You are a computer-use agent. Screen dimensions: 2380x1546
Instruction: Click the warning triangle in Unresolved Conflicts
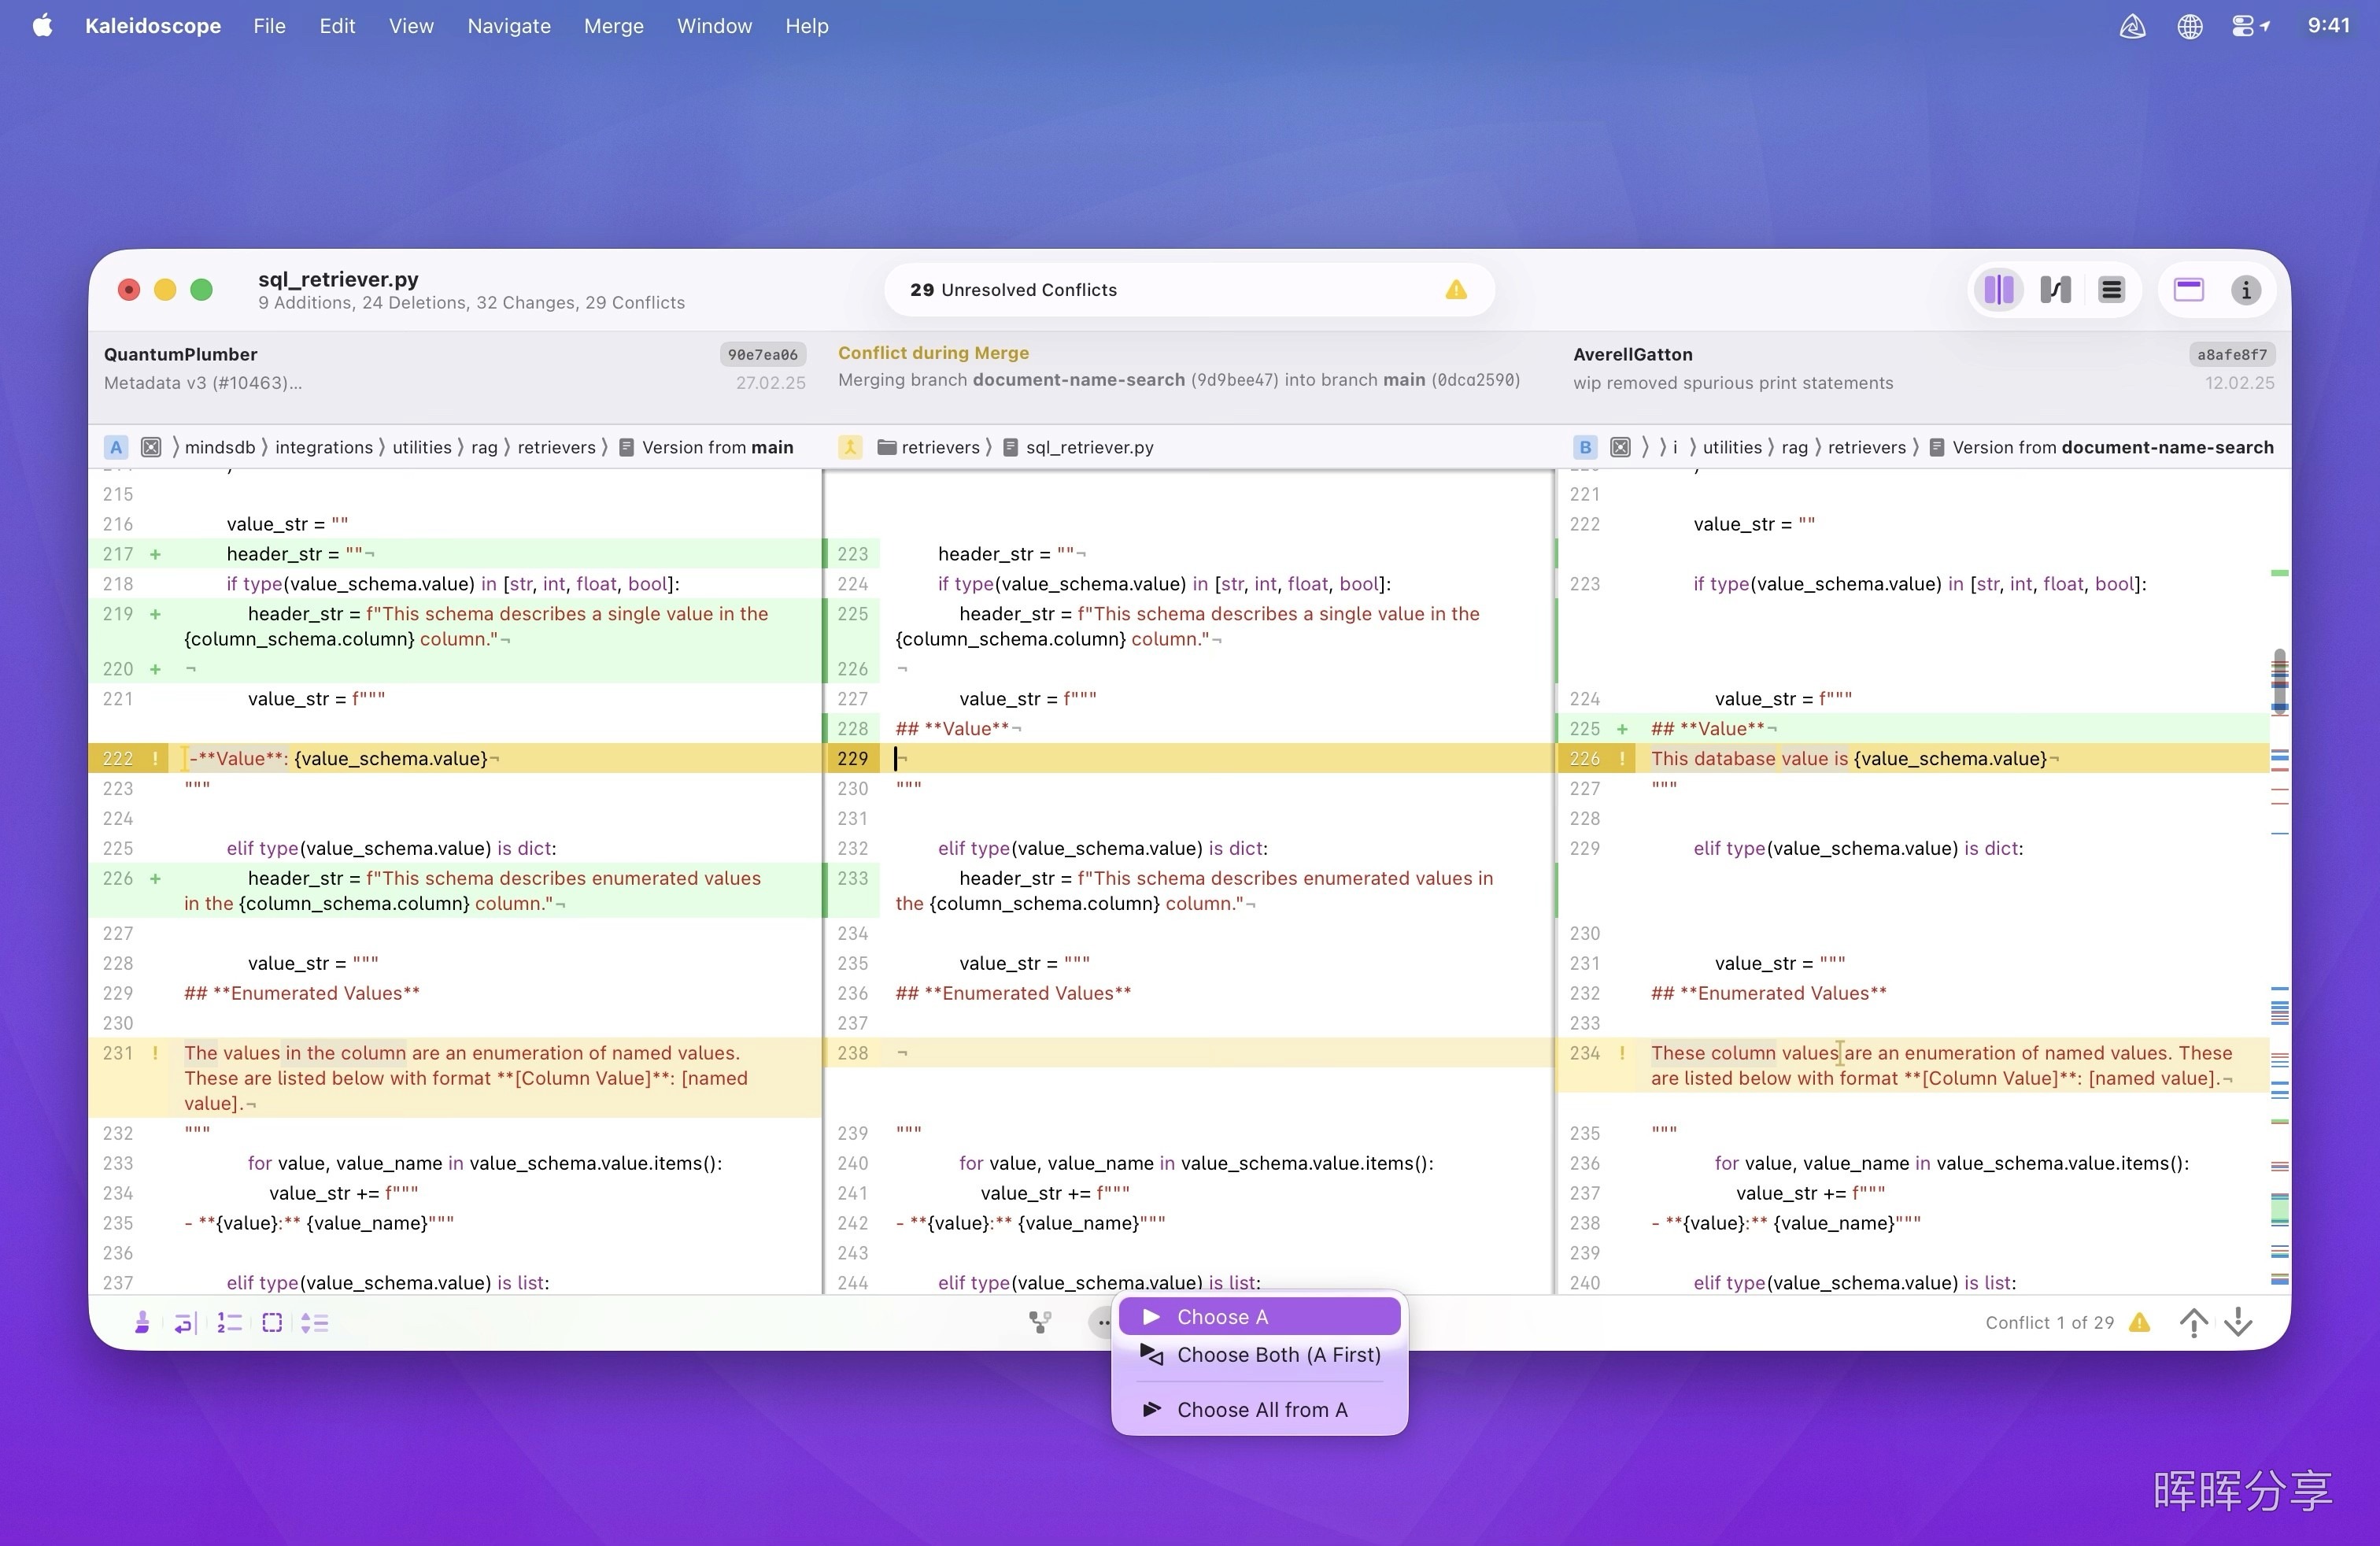coord(1456,290)
